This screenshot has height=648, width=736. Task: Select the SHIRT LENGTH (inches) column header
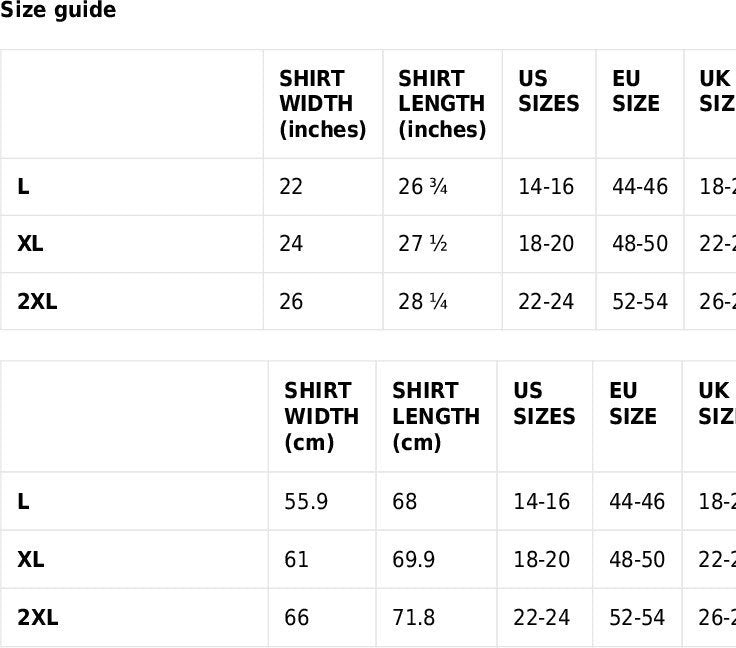(x=441, y=104)
